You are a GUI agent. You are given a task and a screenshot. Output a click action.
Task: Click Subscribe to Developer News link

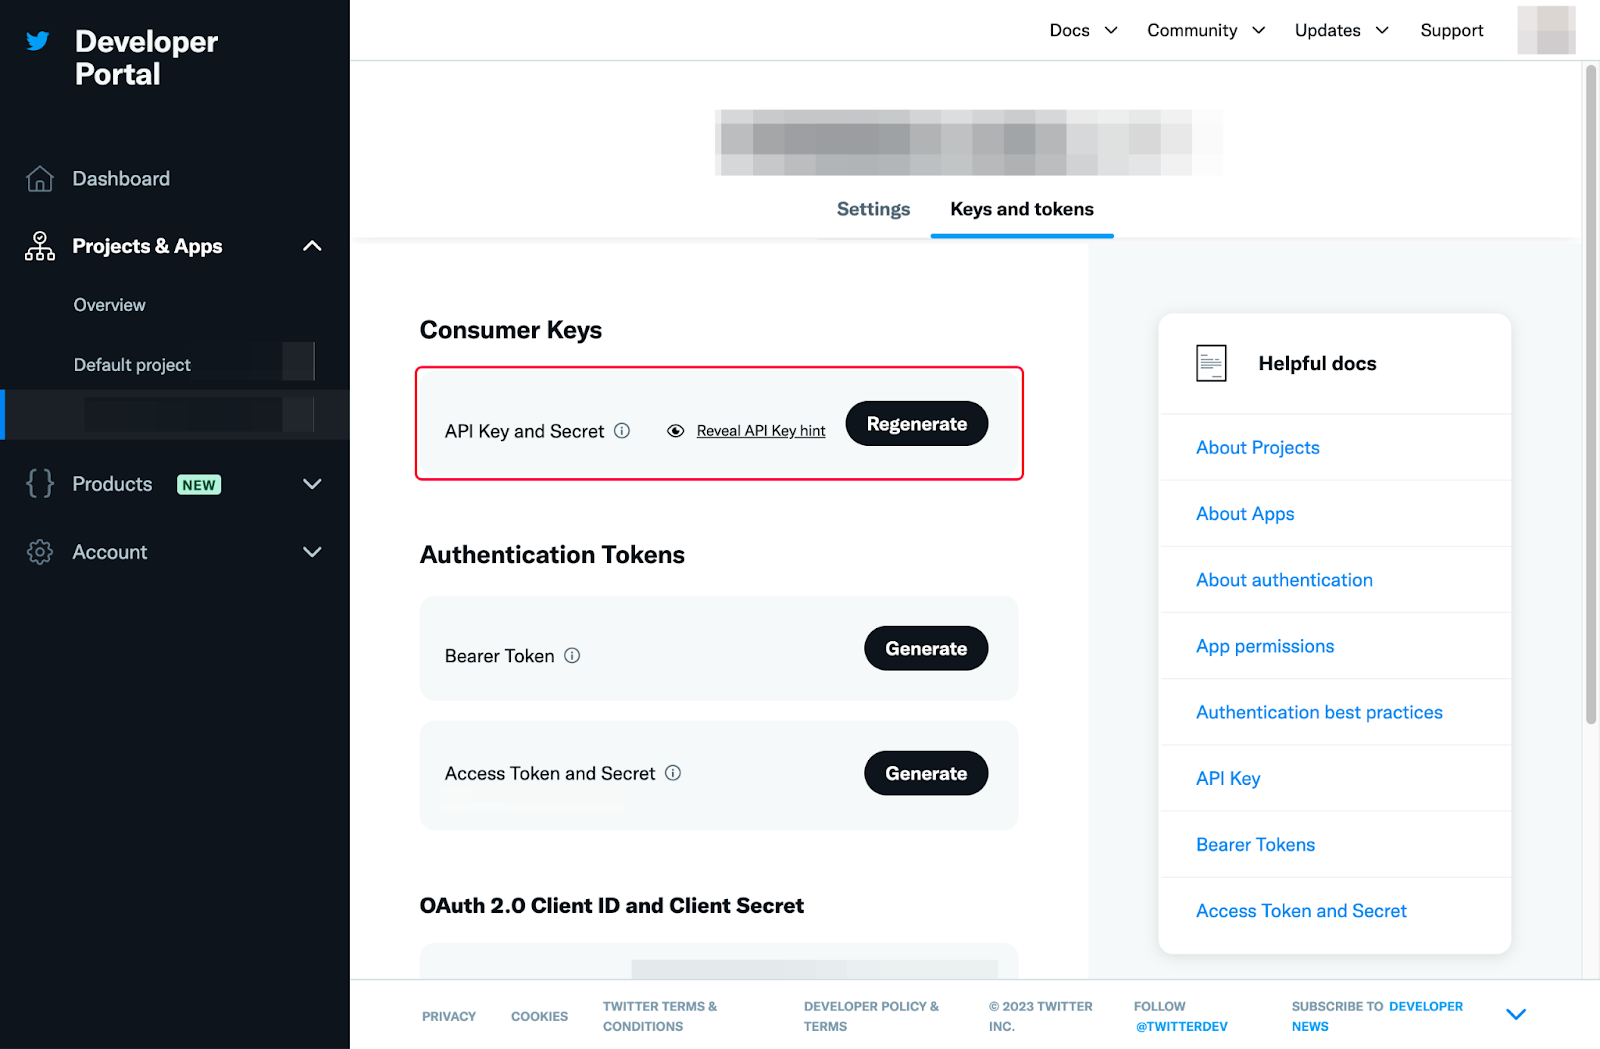[x=1377, y=1016]
